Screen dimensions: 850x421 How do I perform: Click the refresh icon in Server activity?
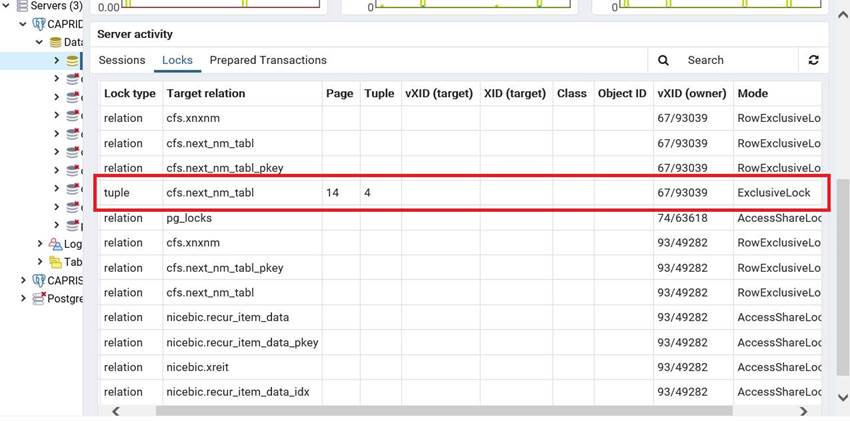pyautogui.click(x=813, y=60)
